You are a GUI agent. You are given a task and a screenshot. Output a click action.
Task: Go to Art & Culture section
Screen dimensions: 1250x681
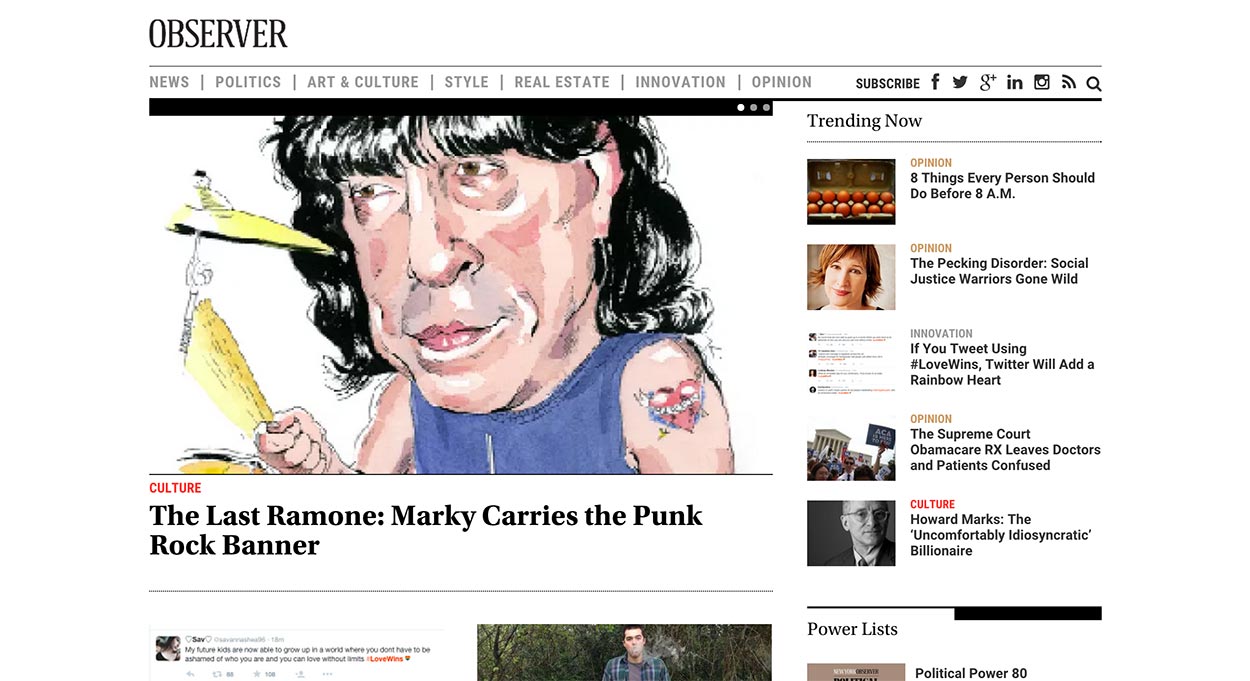(x=363, y=82)
